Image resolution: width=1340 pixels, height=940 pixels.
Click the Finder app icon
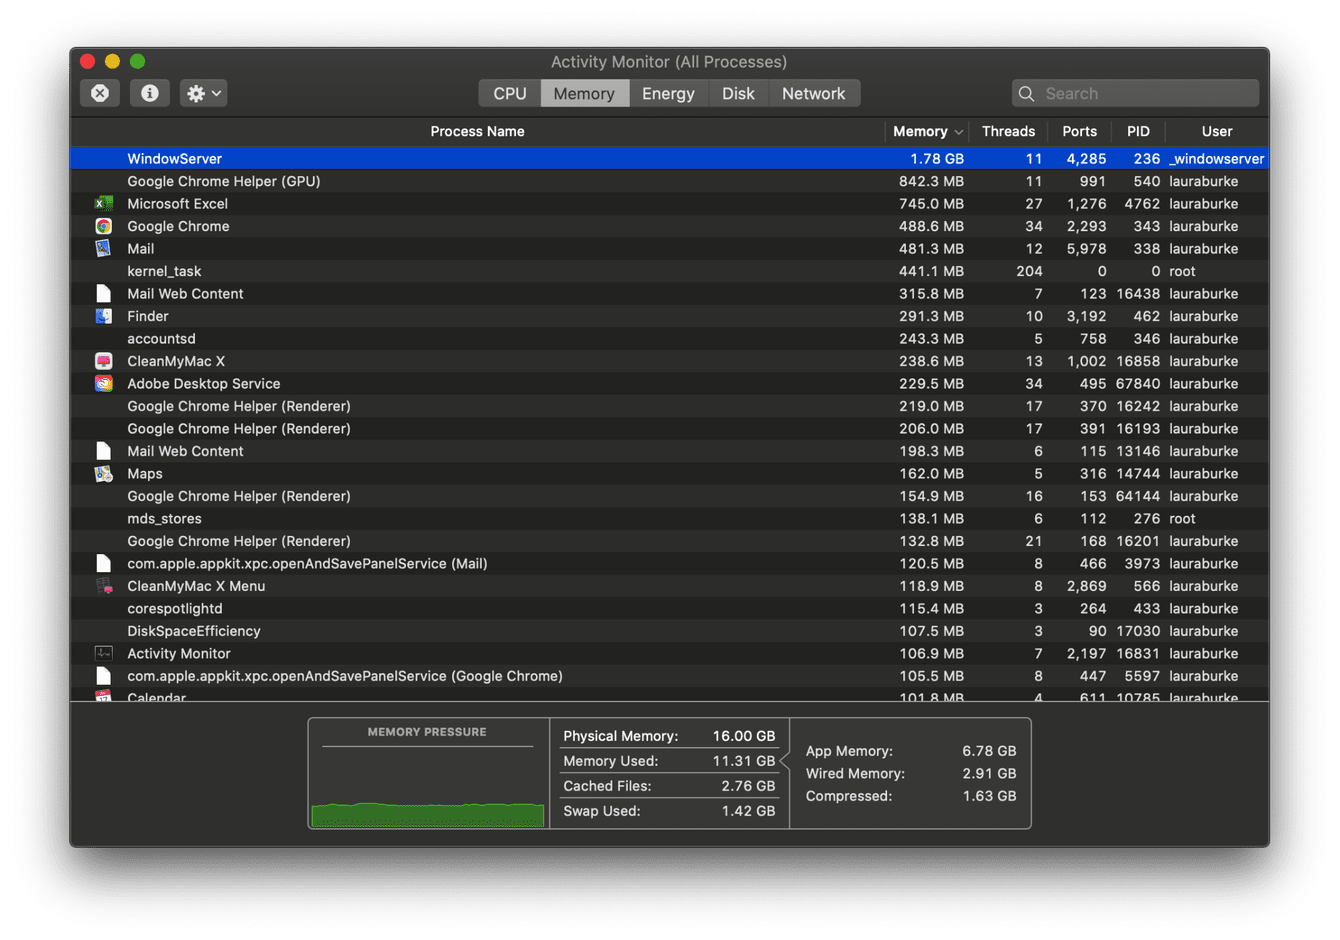click(103, 316)
